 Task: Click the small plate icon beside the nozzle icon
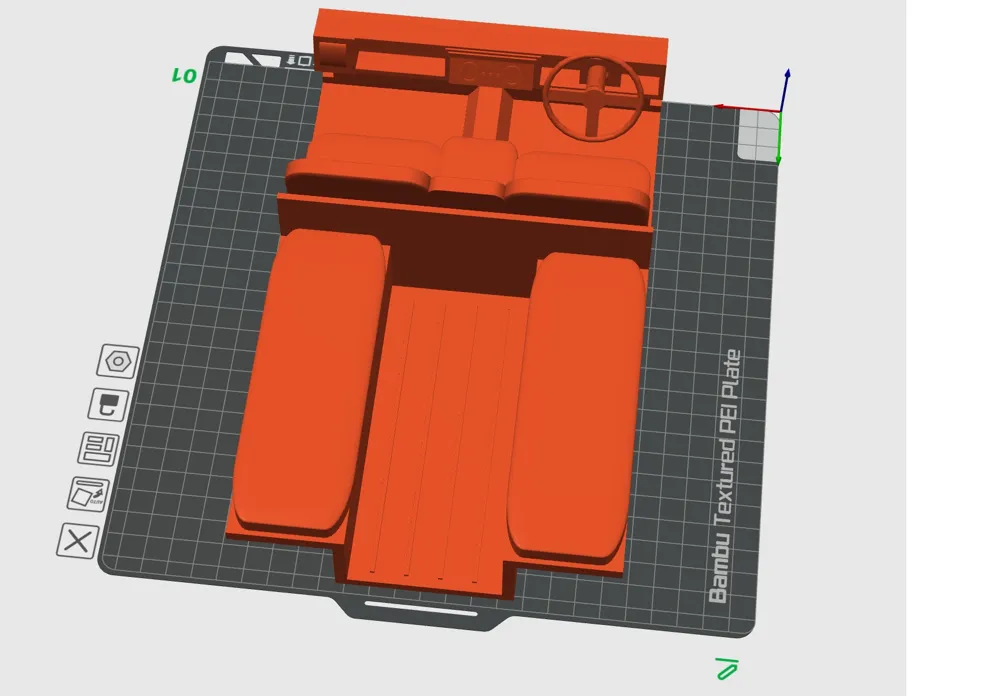305,62
